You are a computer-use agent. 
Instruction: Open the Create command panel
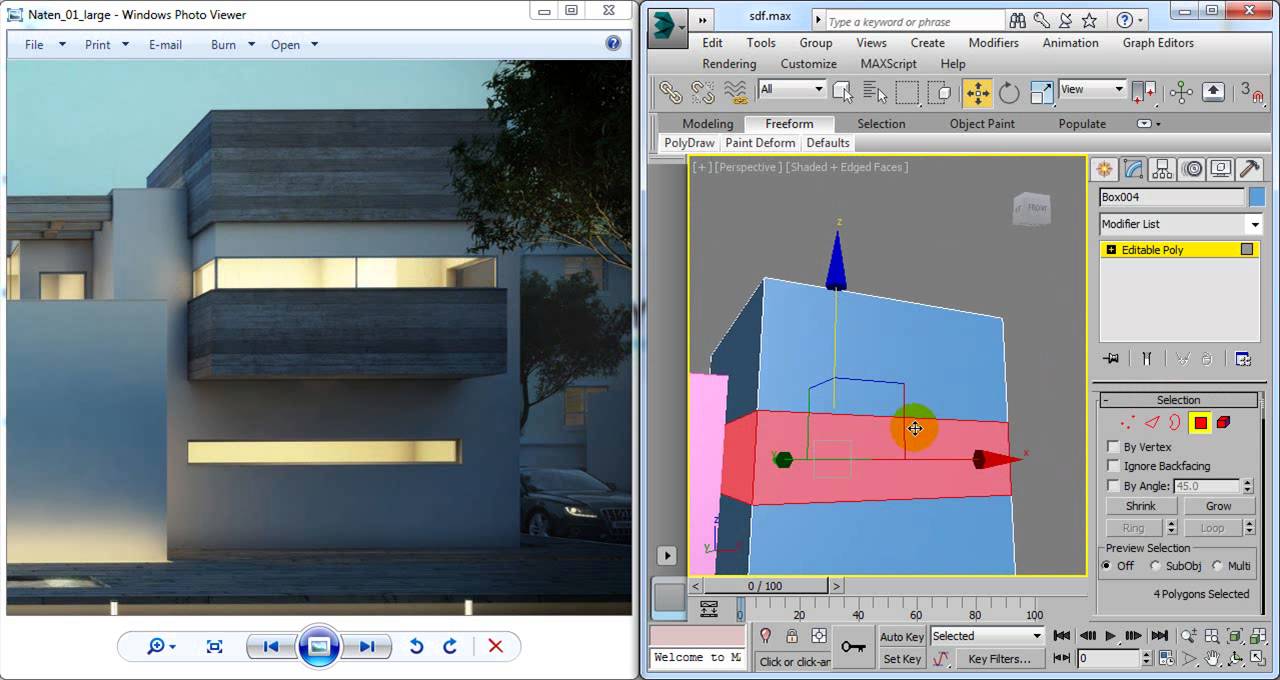[x=1104, y=169]
